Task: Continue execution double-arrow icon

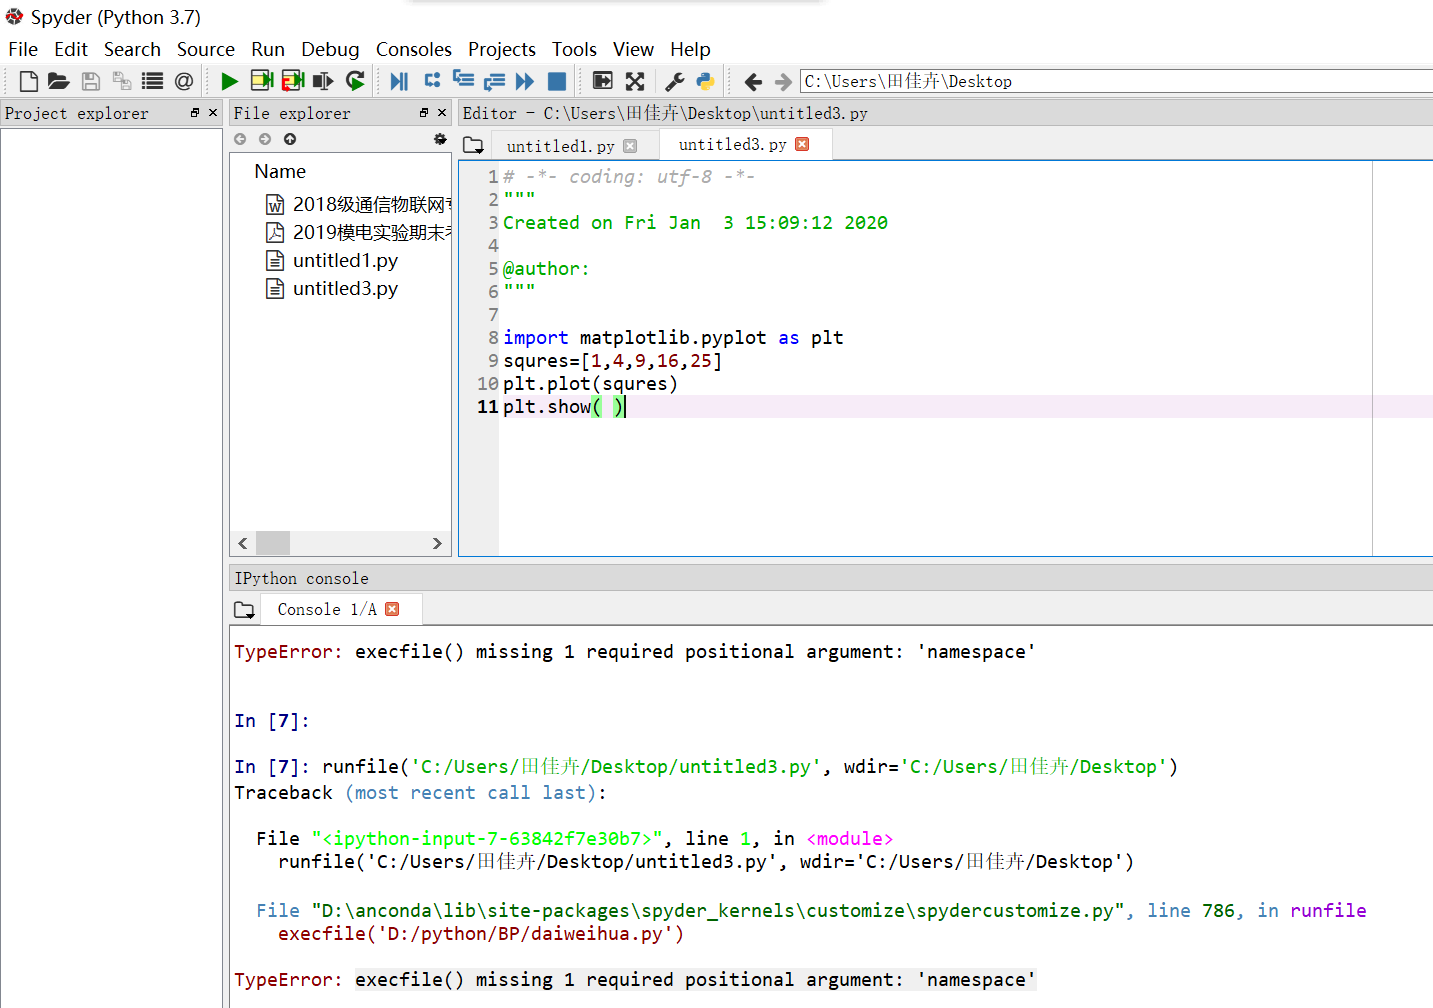Action: click(x=525, y=81)
